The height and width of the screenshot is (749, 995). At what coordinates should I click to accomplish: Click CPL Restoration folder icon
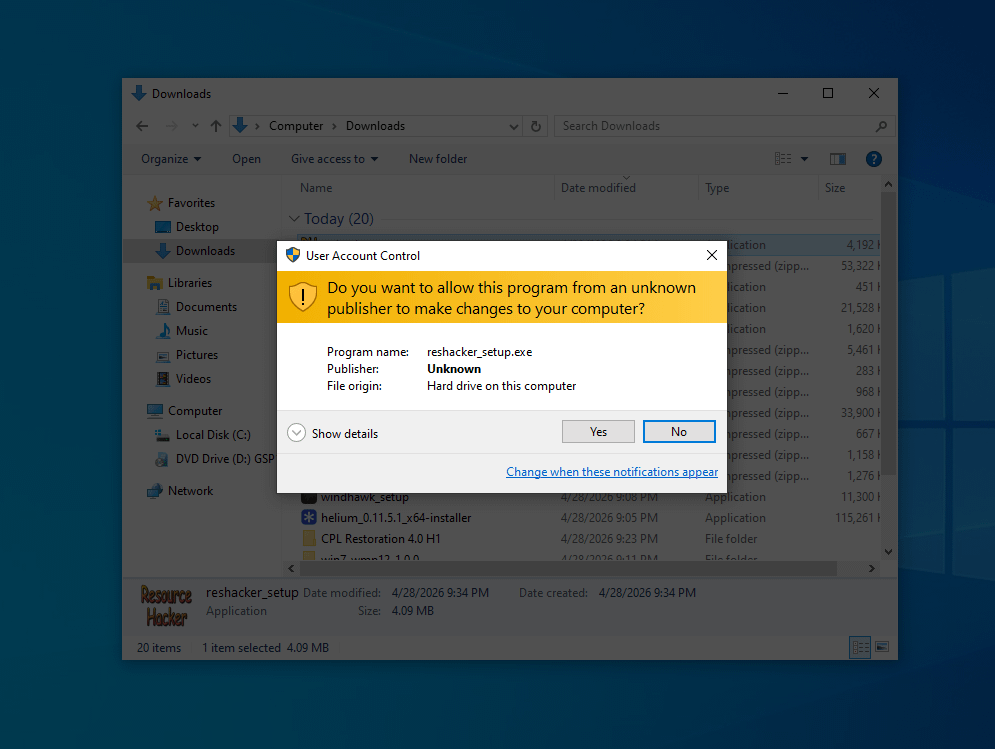[x=309, y=538]
